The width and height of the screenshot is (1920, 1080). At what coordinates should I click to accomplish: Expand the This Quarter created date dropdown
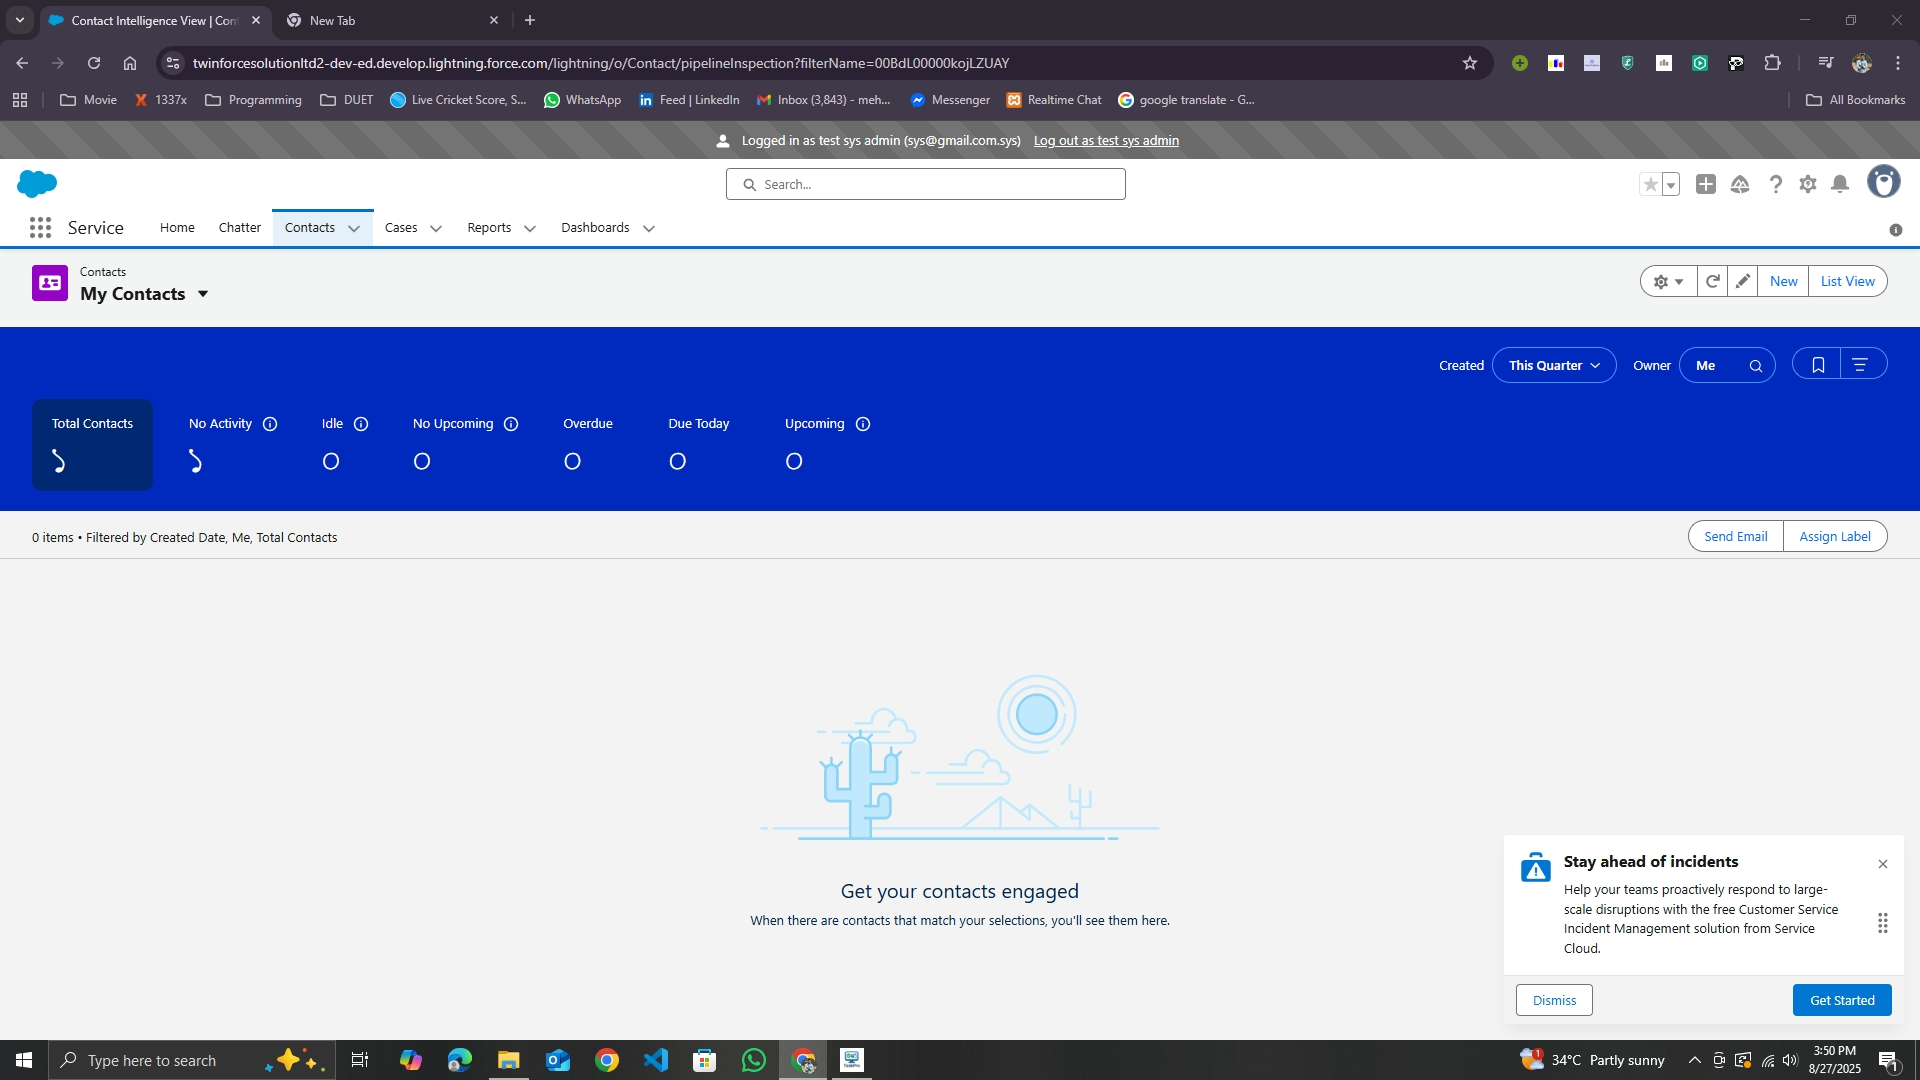1553,366
